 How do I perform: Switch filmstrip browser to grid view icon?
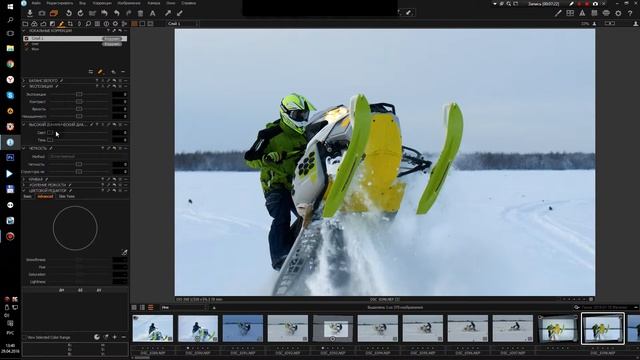(134, 307)
